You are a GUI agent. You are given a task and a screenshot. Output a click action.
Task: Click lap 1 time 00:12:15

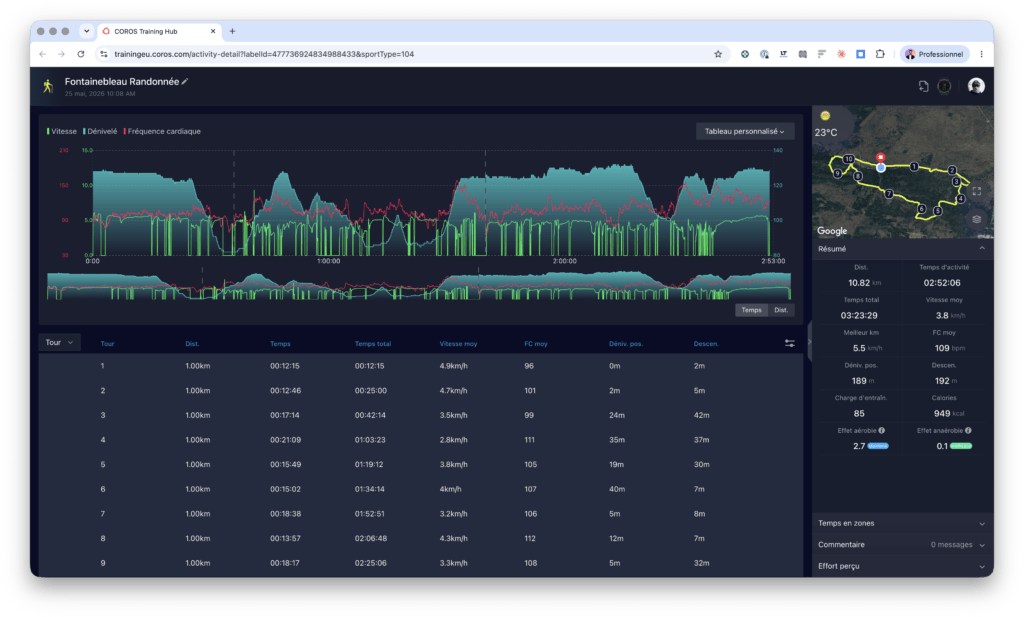[285, 366]
